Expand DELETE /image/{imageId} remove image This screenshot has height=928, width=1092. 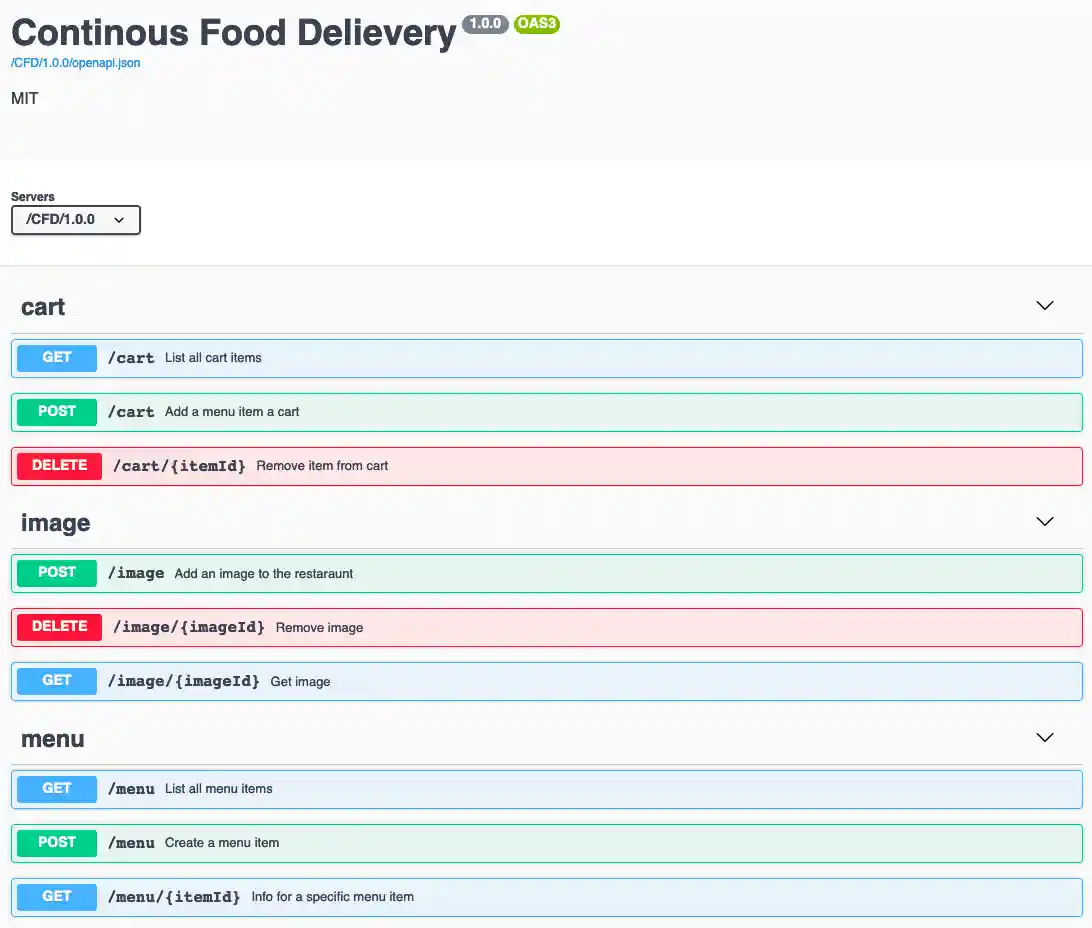pos(546,628)
